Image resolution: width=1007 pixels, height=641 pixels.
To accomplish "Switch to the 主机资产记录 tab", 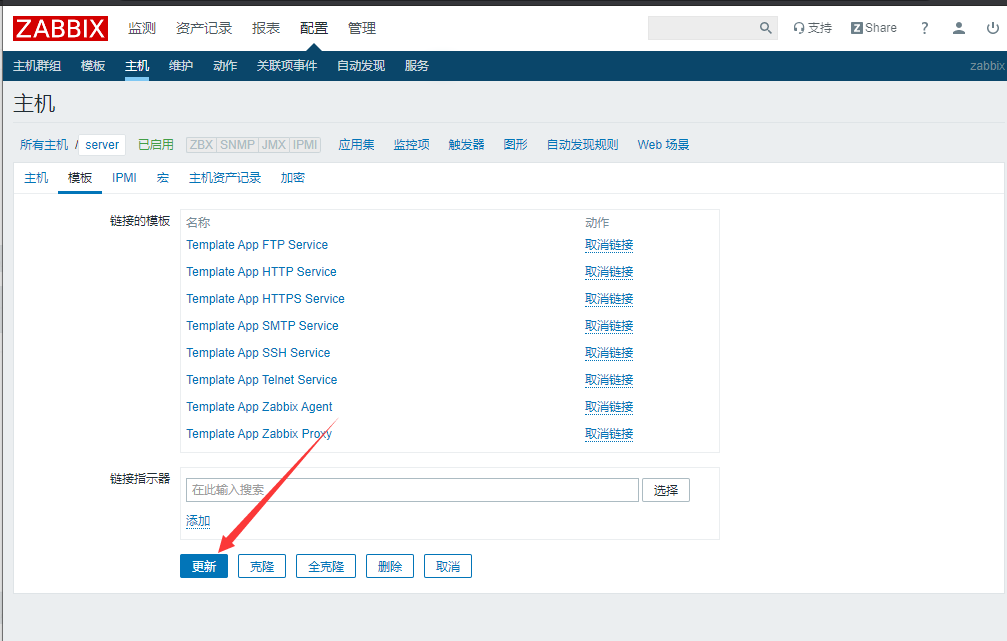I will (x=225, y=178).
